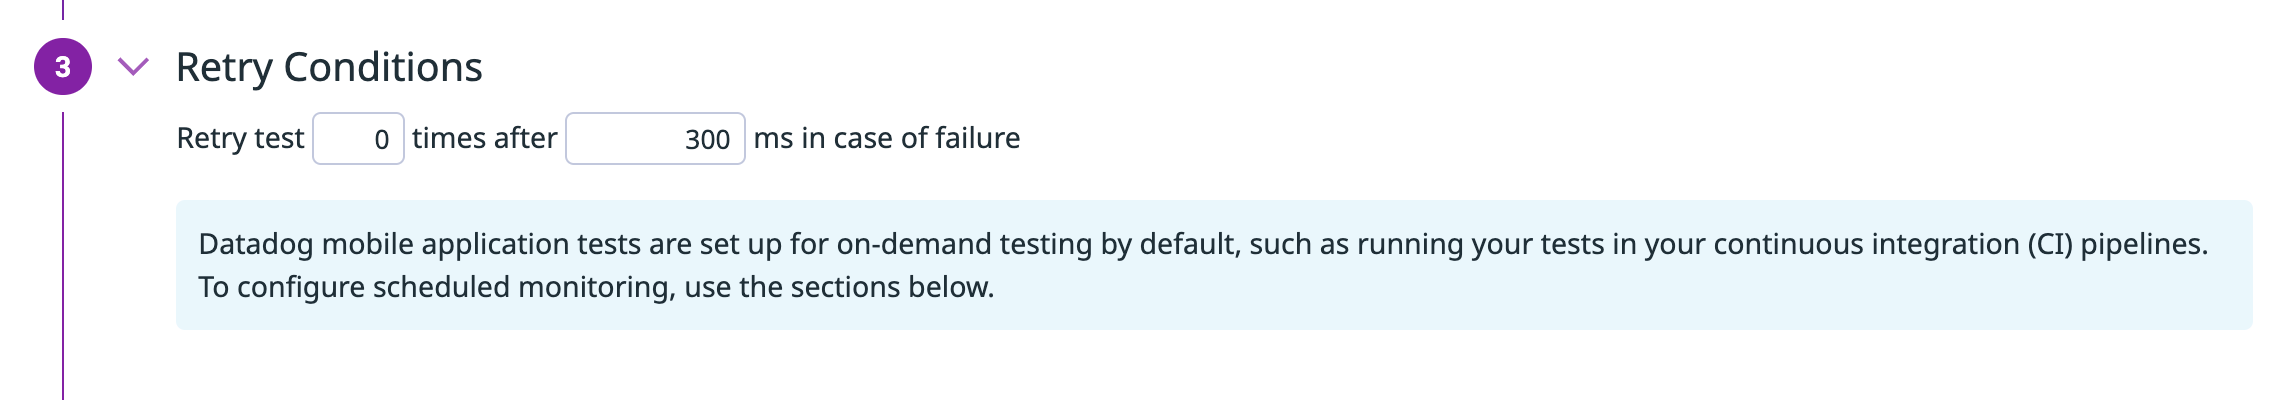Click the purple step 3 badge
This screenshot has height=400, width=2278.
(63, 67)
